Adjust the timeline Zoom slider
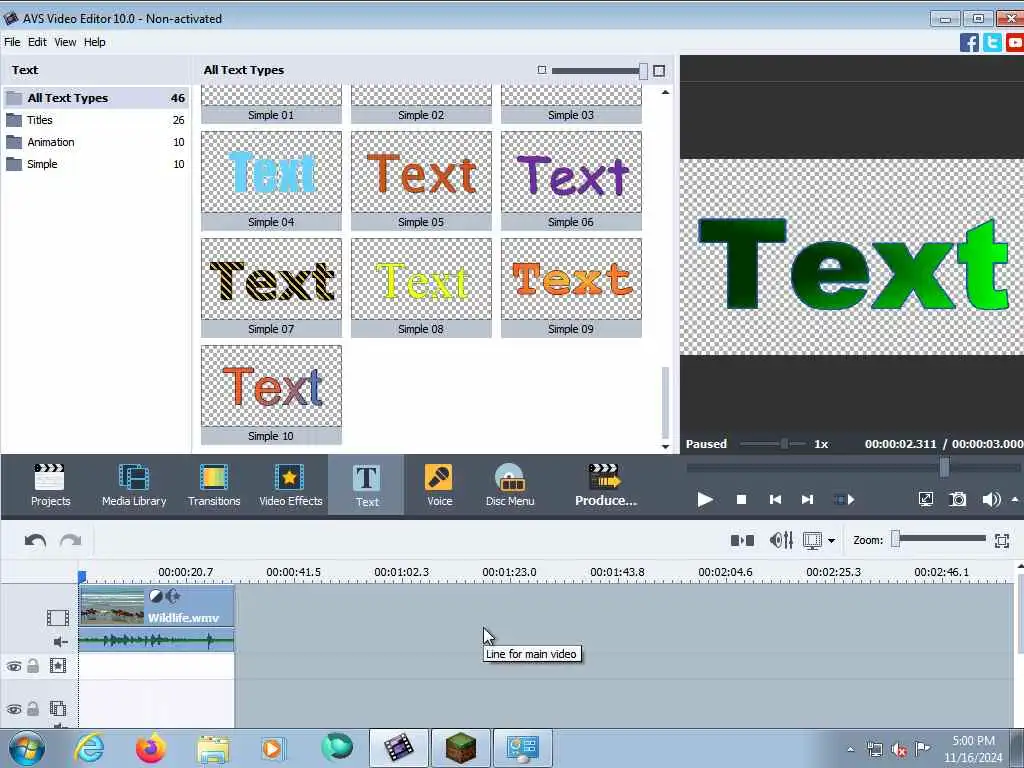The width and height of the screenshot is (1024, 768). tap(896, 539)
